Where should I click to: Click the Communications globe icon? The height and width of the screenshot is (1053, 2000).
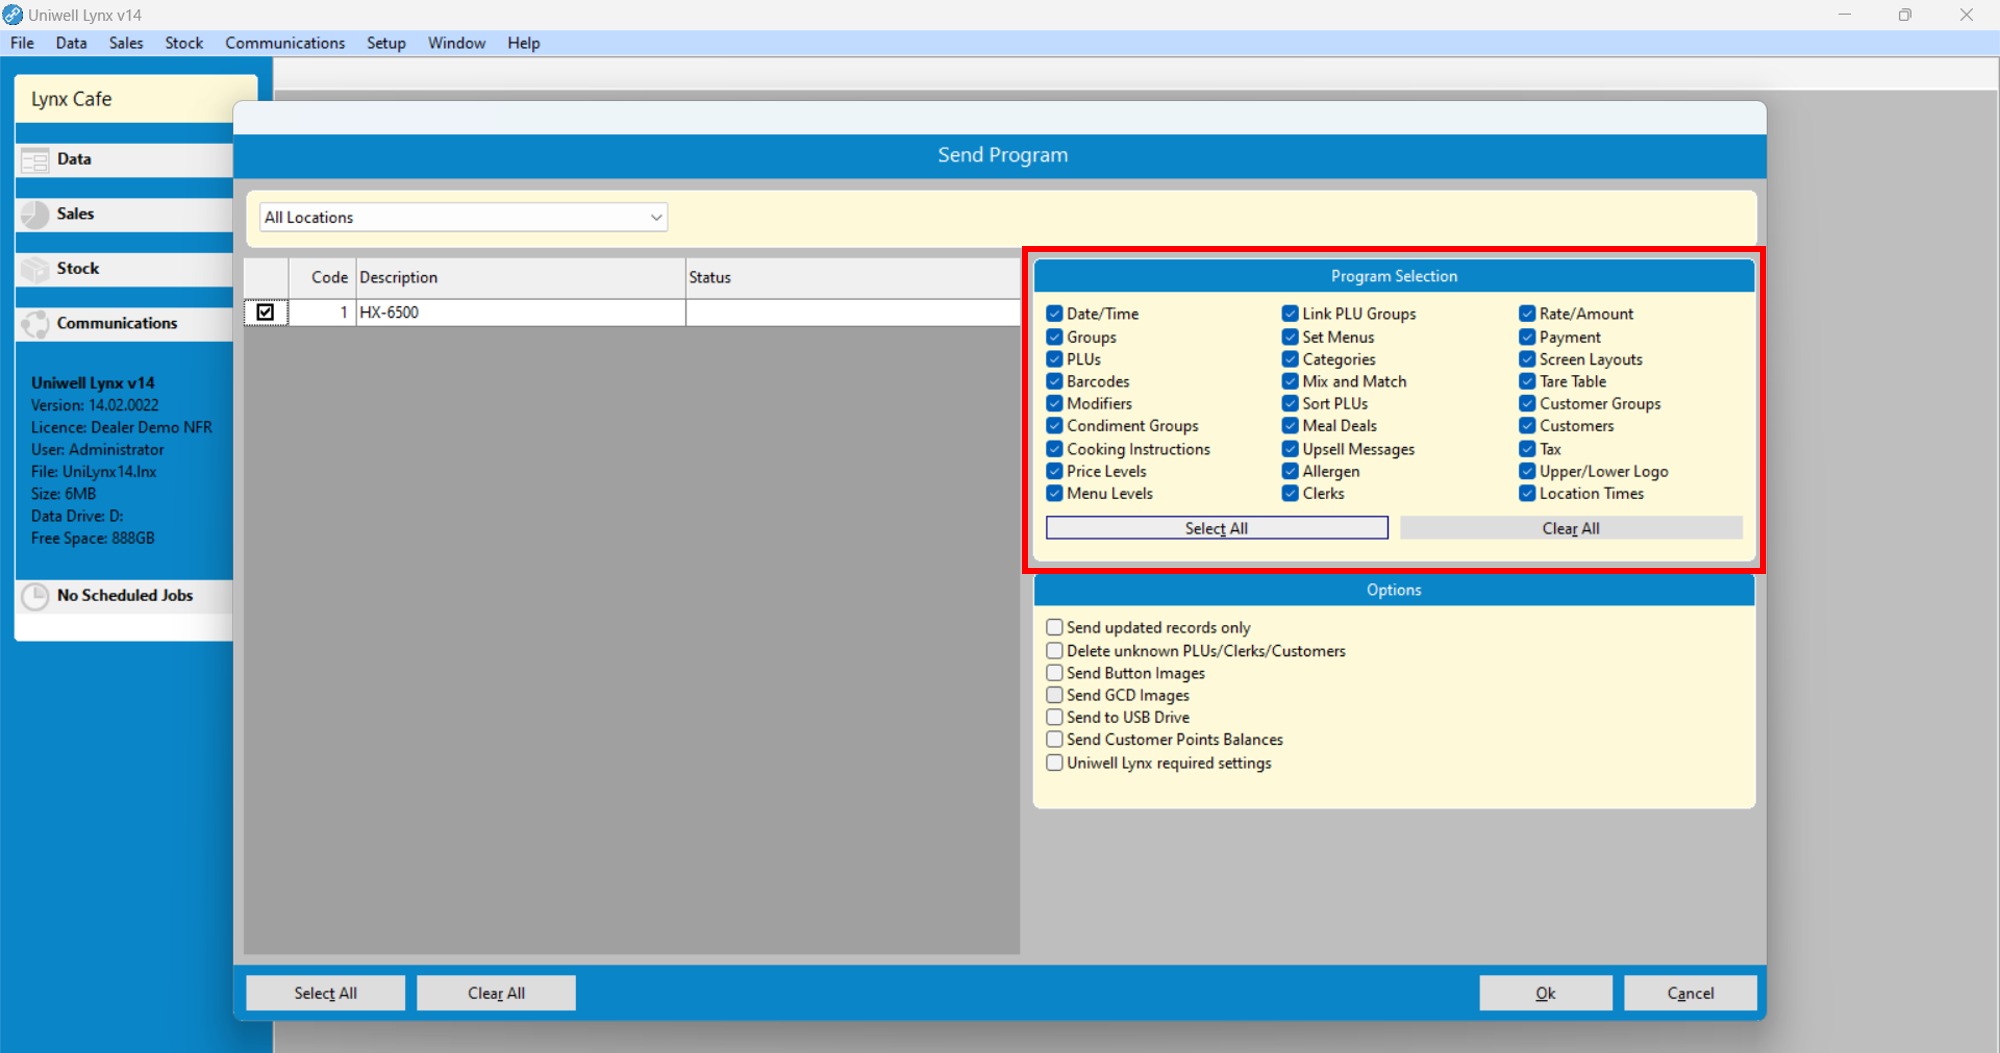coord(35,323)
